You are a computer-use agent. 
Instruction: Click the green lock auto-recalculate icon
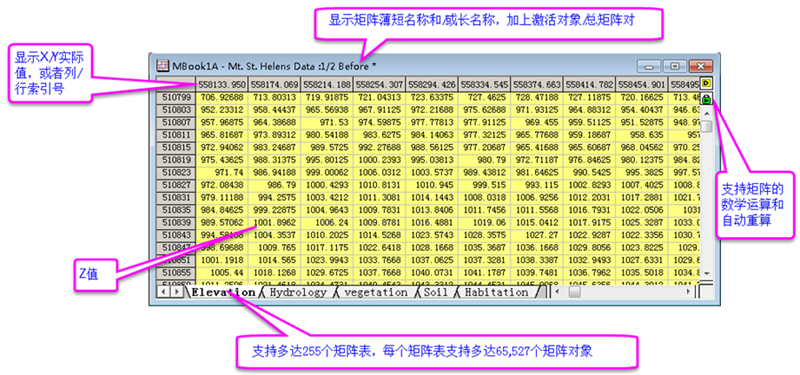[x=707, y=98]
